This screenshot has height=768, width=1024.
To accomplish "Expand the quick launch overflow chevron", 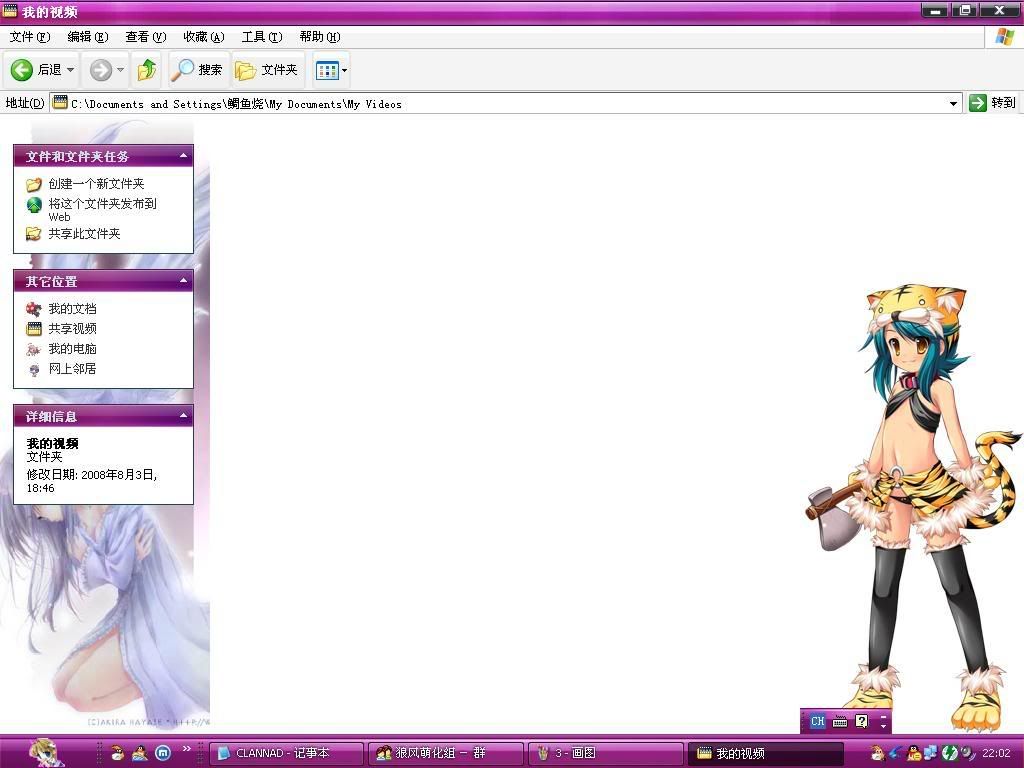I will pyautogui.click(x=186, y=749).
